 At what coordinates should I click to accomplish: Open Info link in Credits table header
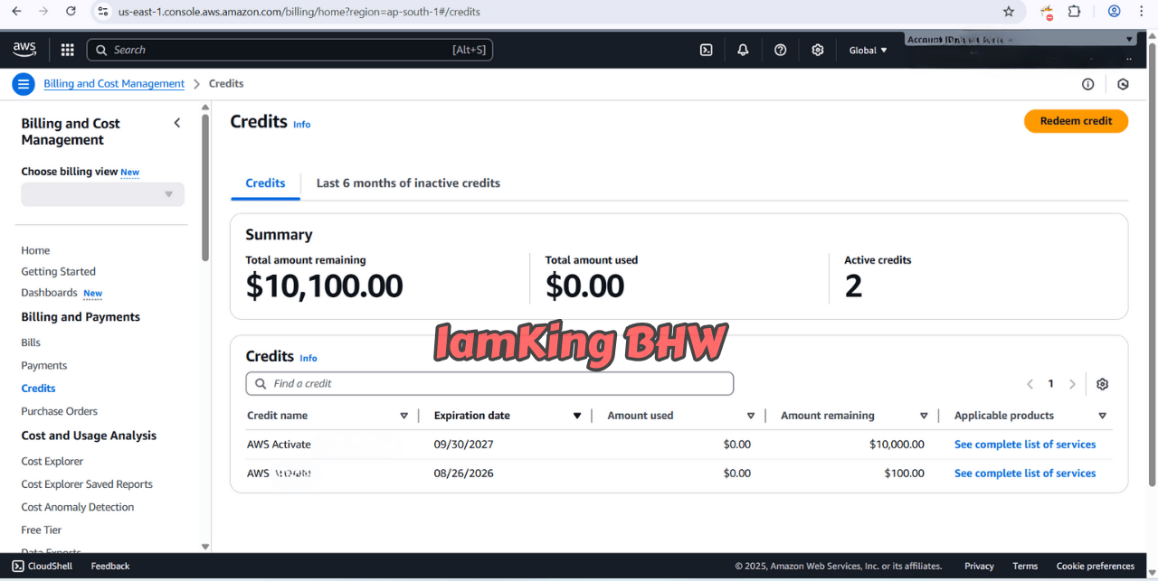pyautogui.click(x=308, y=358)
